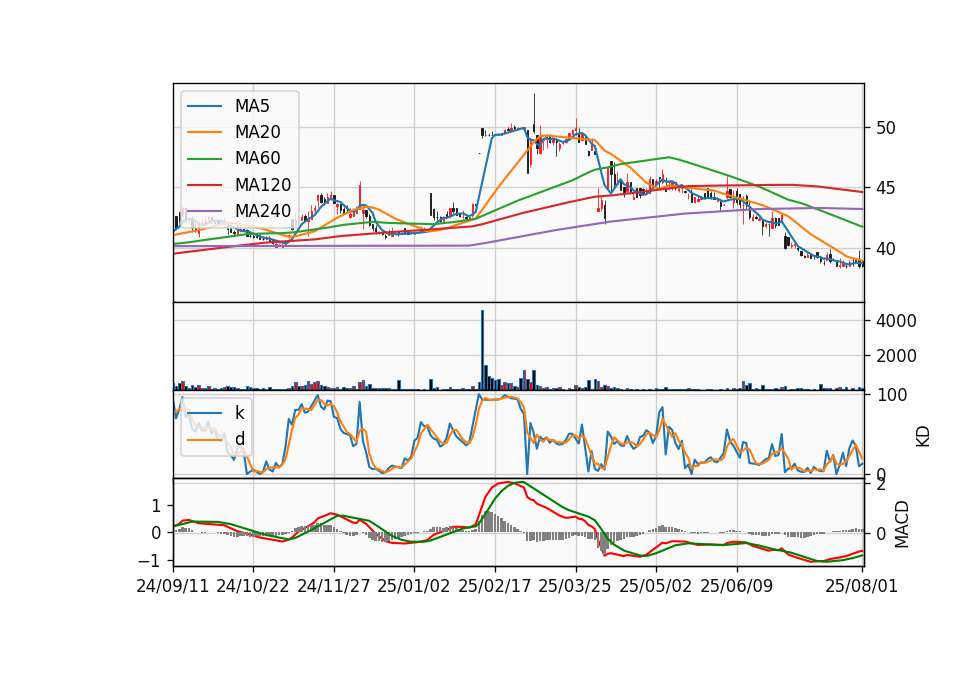Click the MACD axis title
Image resolution: width=960 pixels, height=690 pixels.
click(x=902, y=524)
